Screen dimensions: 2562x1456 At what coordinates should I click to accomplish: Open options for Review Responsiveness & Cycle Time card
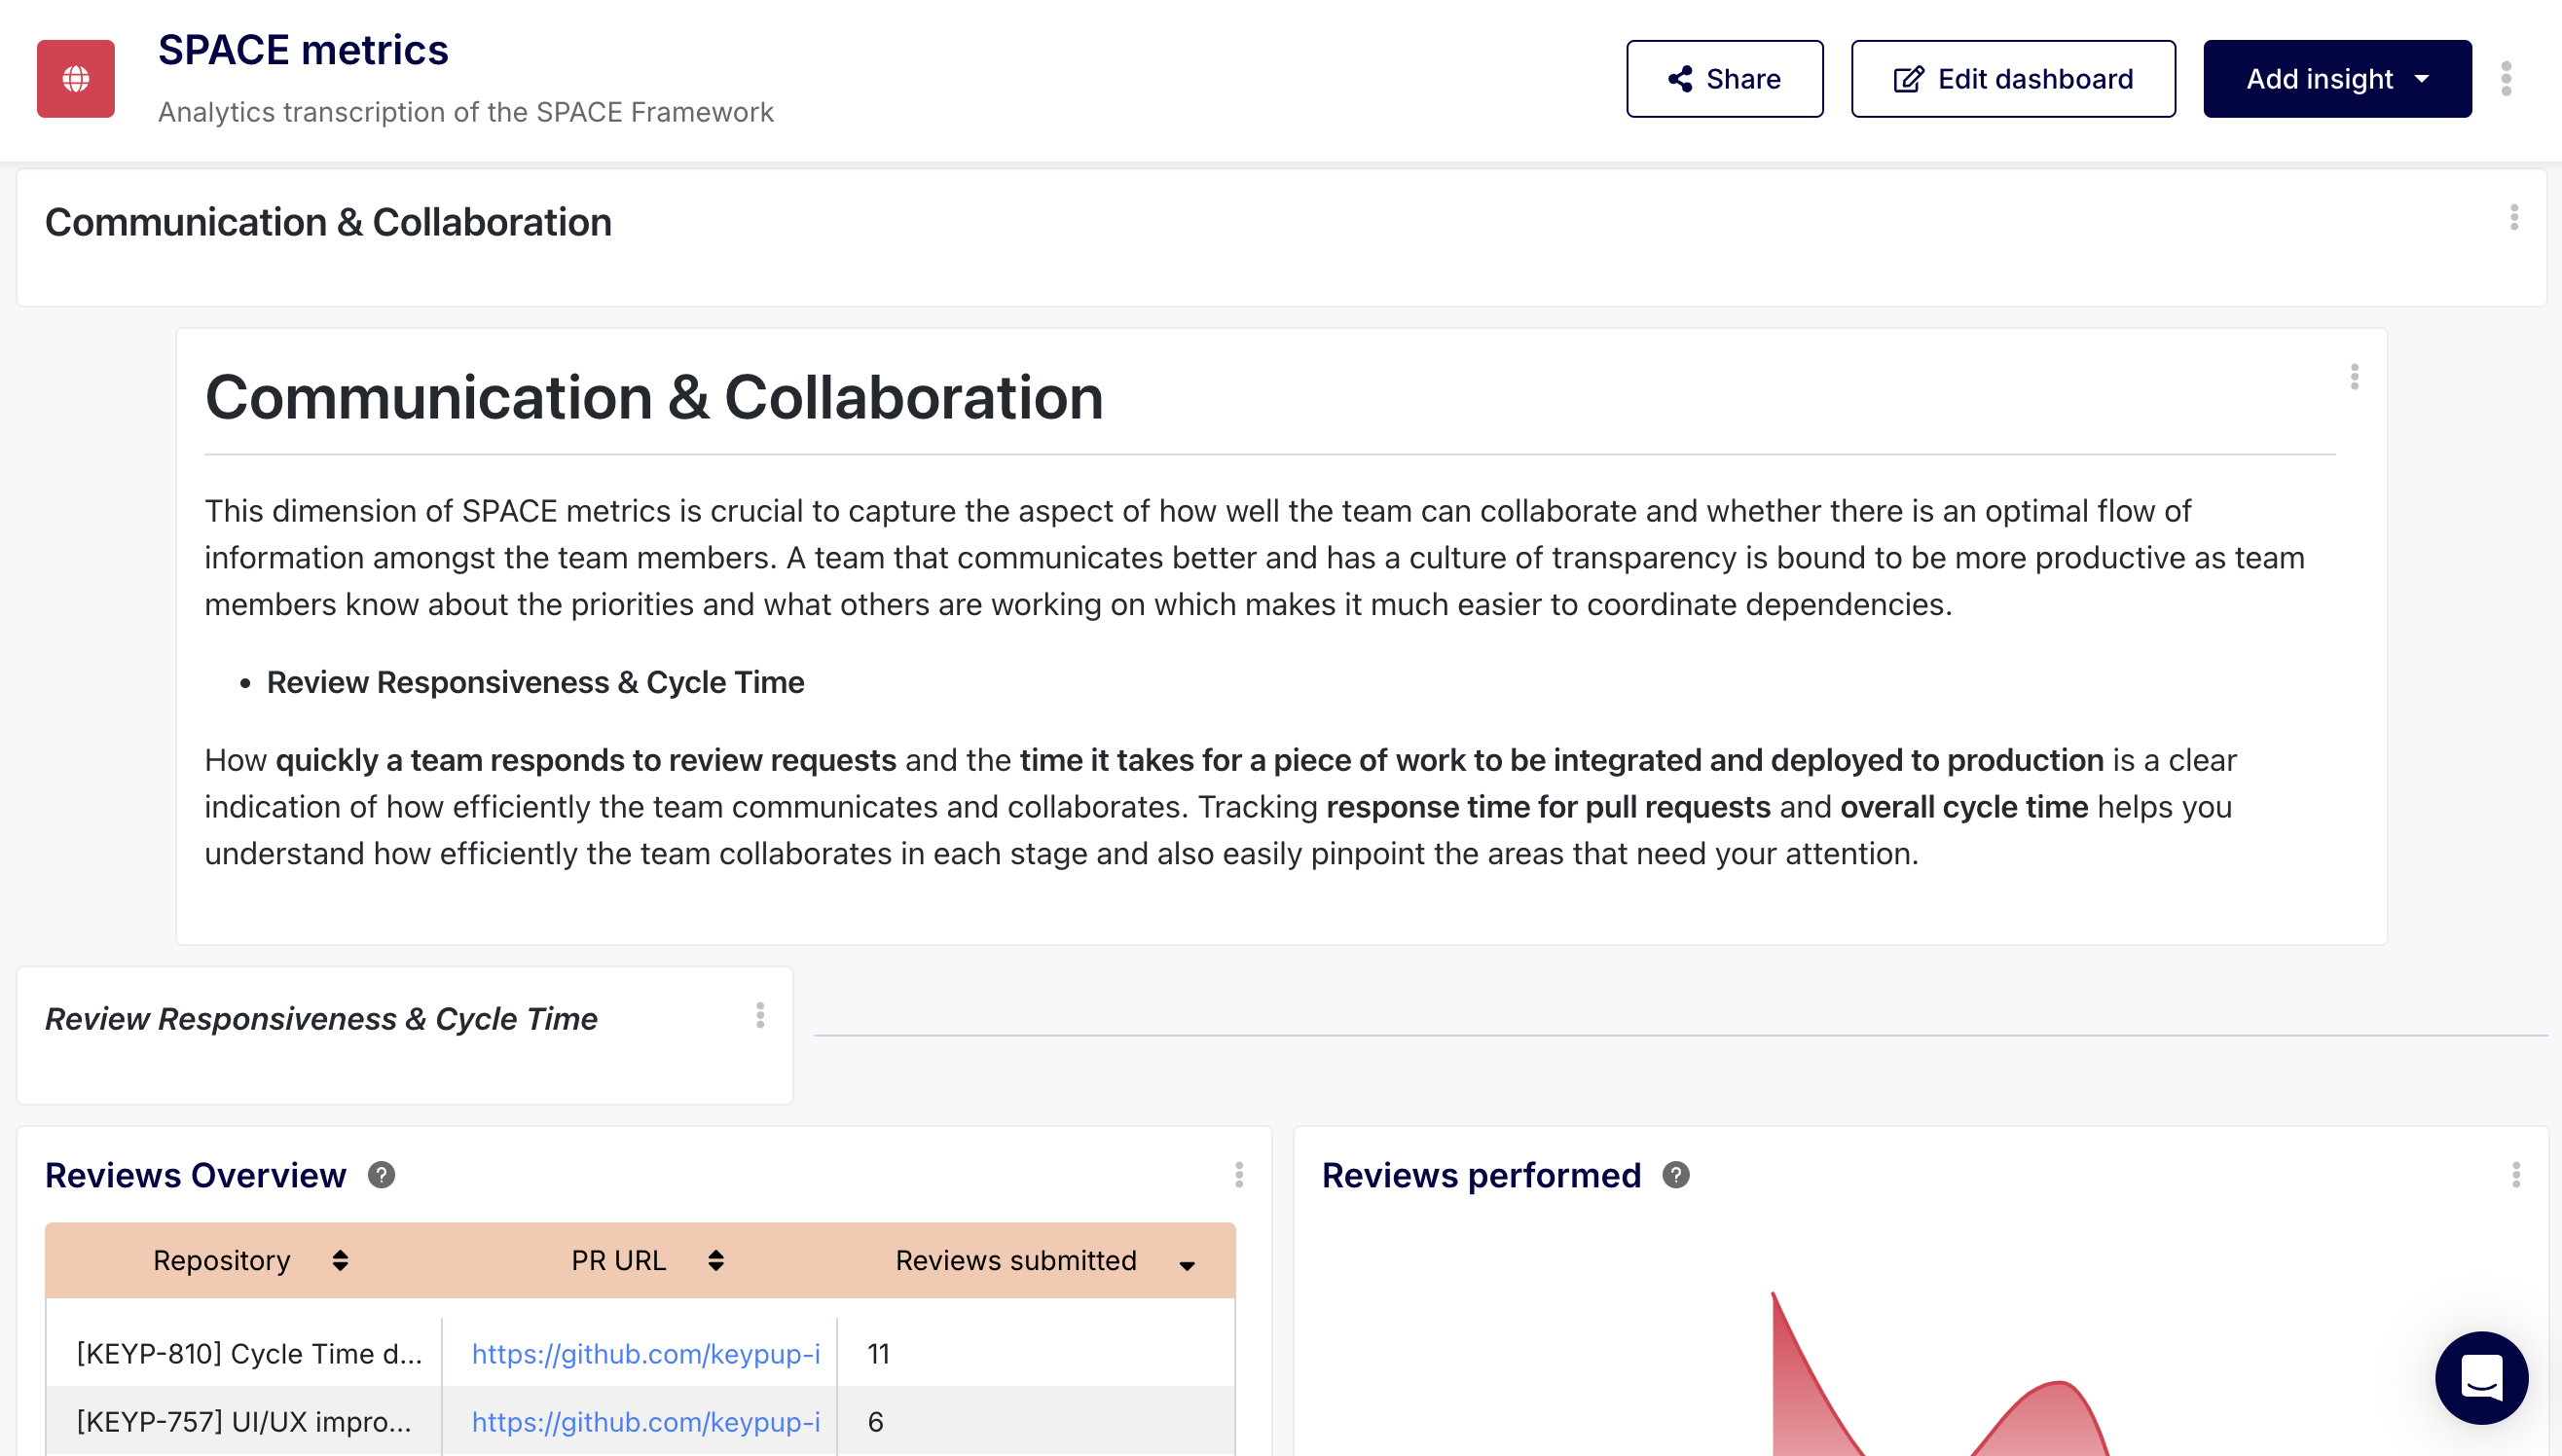click(760, 1016)
